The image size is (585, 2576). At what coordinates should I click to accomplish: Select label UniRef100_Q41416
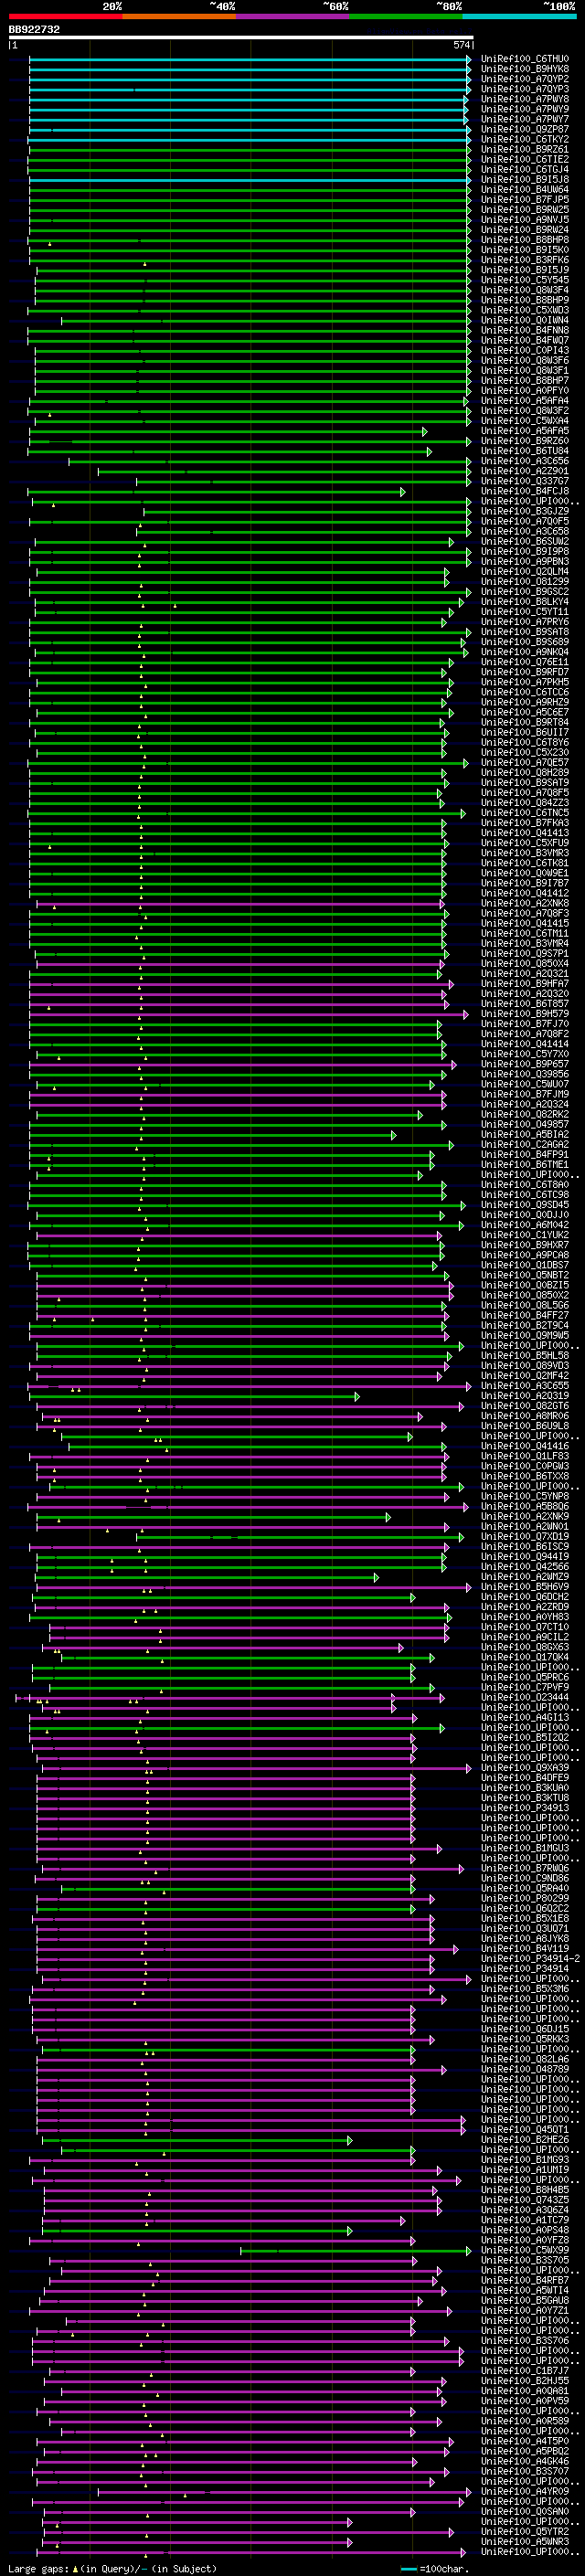coord(525,1446)
